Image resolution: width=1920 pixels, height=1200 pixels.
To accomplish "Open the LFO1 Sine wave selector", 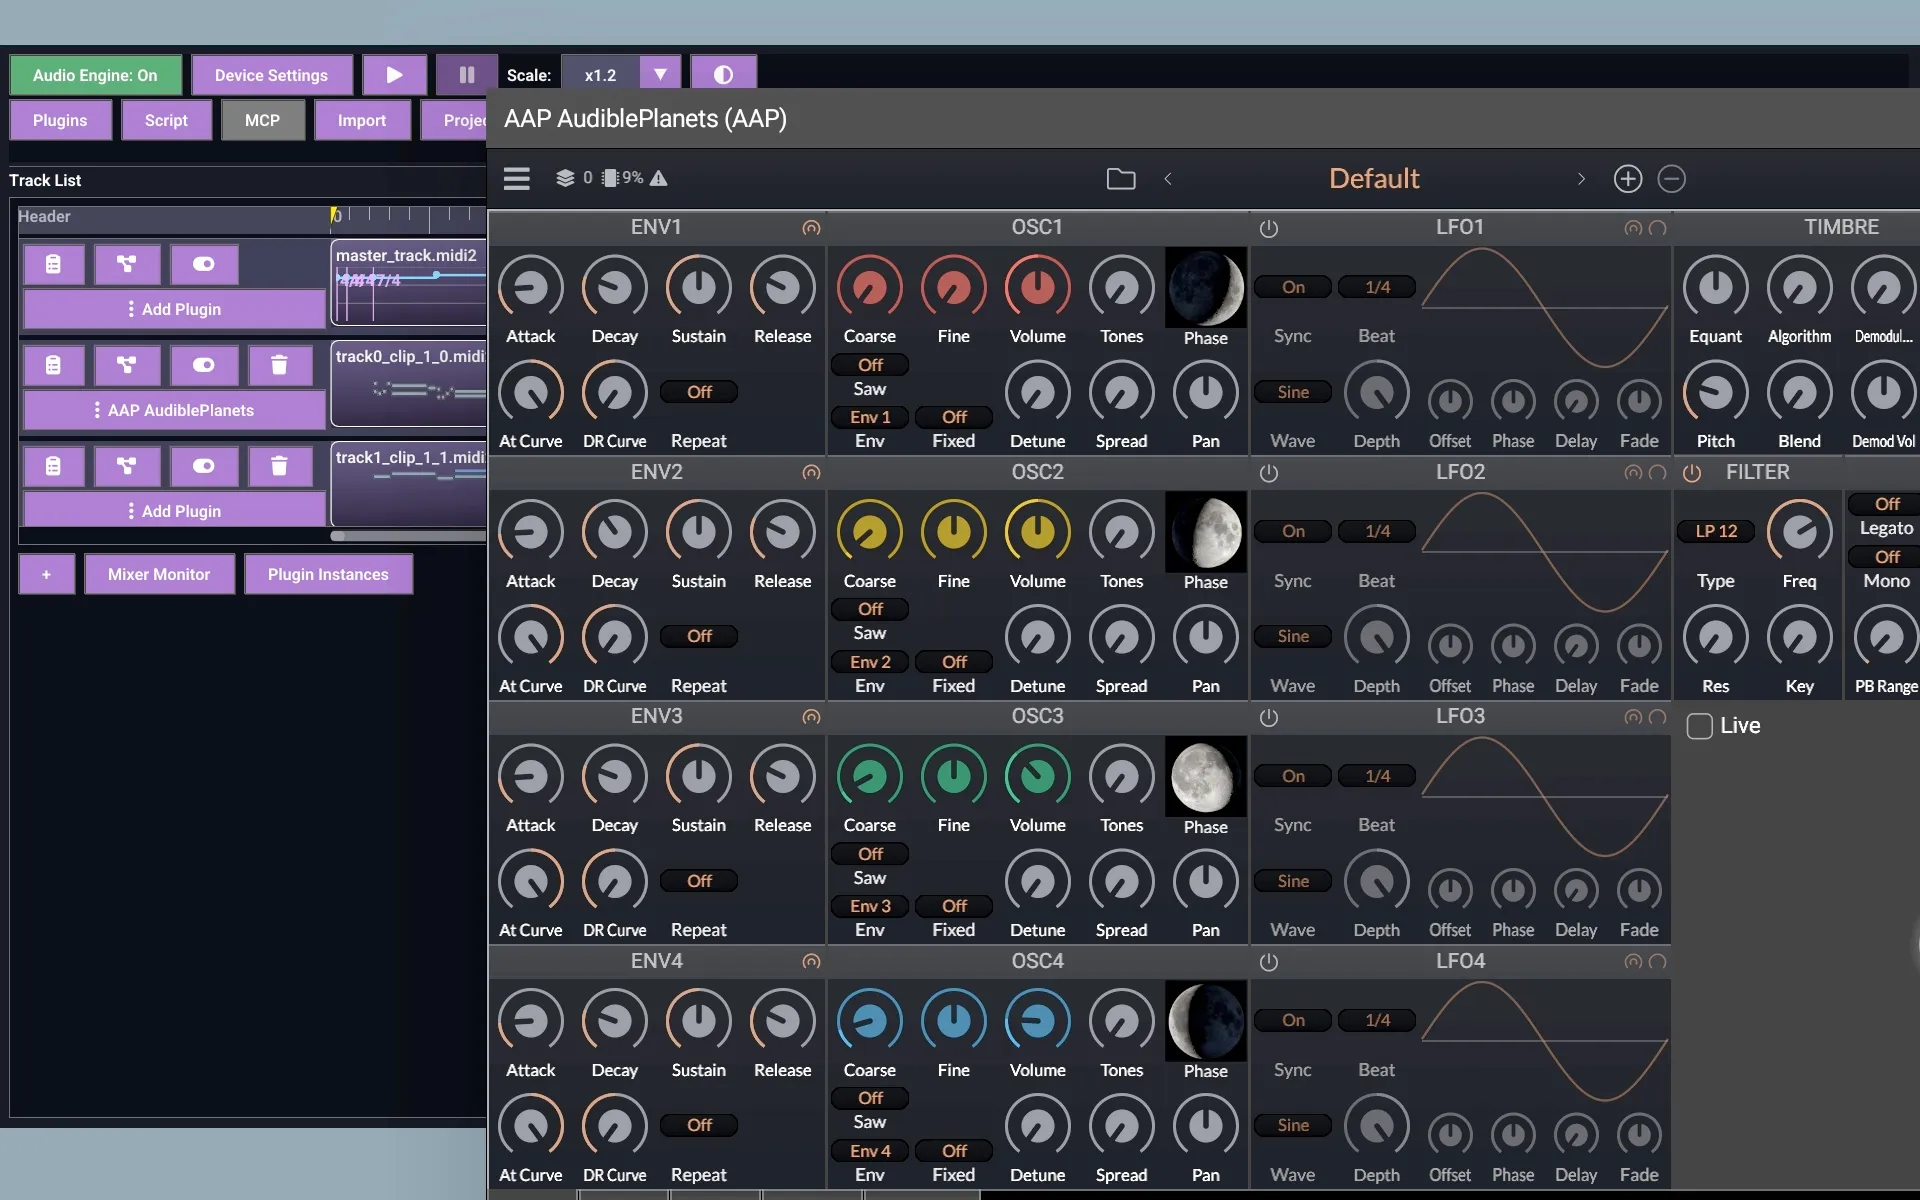I will tap(1292, 392).
